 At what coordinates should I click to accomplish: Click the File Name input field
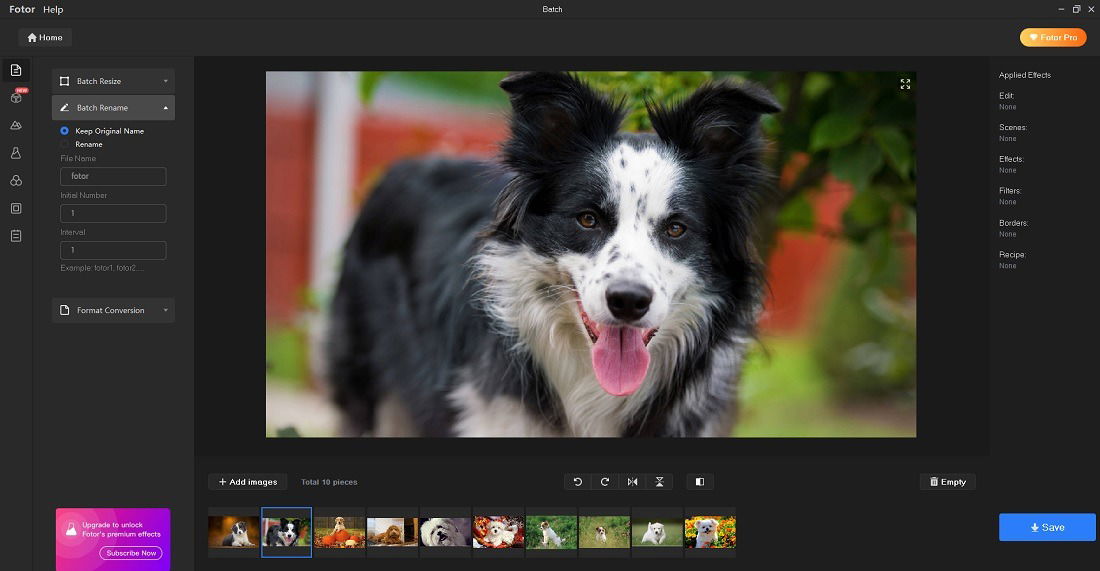point(113,176)
